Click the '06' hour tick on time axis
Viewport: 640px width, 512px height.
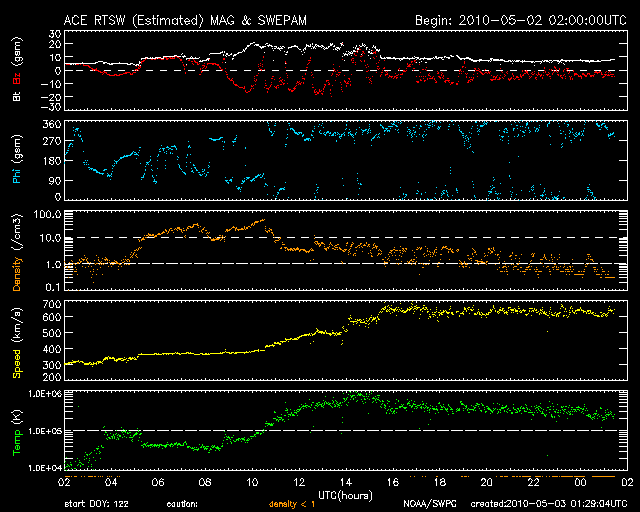pyautogui.click(x=158, y=483)
